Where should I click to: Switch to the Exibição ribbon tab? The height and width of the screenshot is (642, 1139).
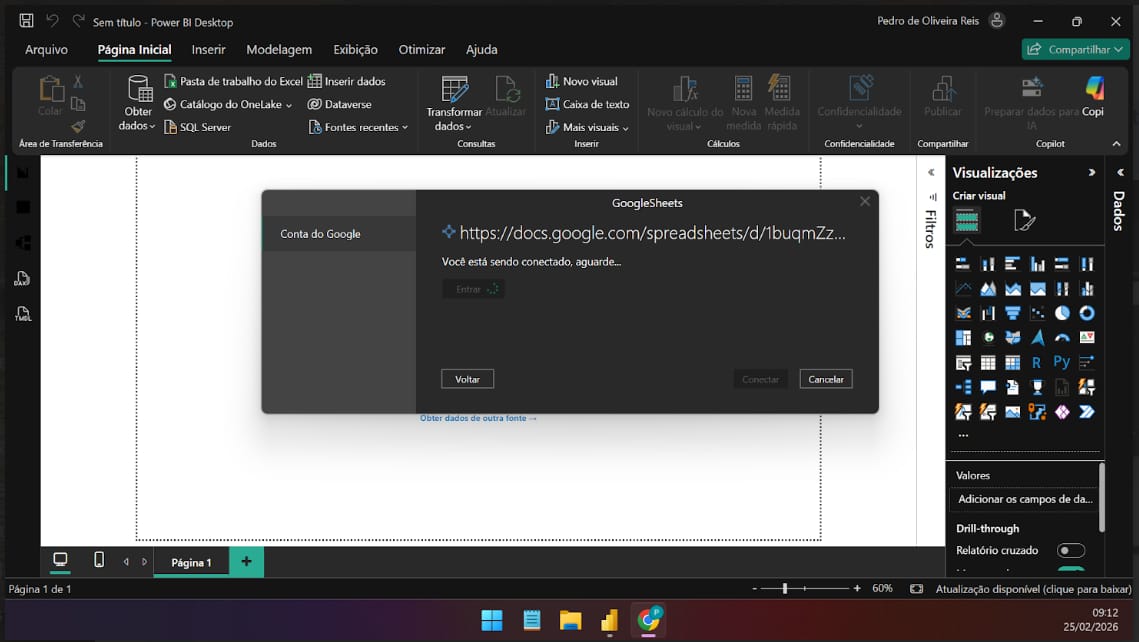click(x=355, y=49)
